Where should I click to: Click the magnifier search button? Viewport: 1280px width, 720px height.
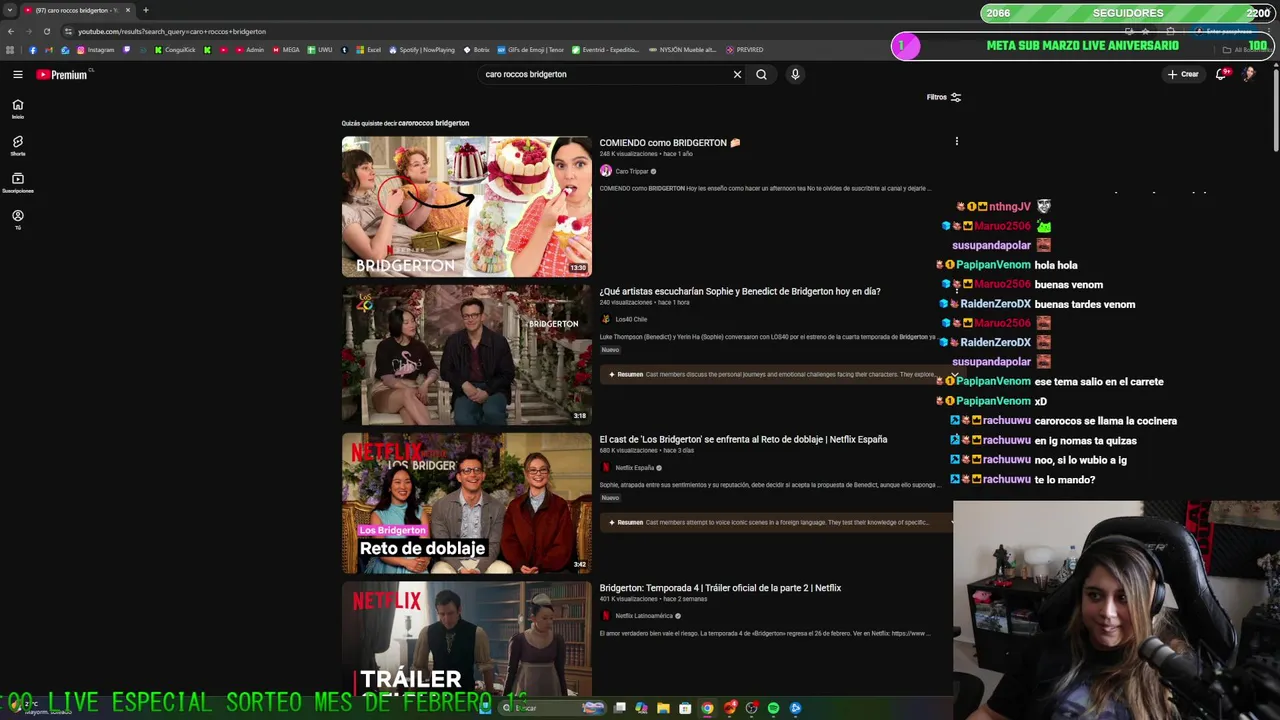click(x=761, y=74)
